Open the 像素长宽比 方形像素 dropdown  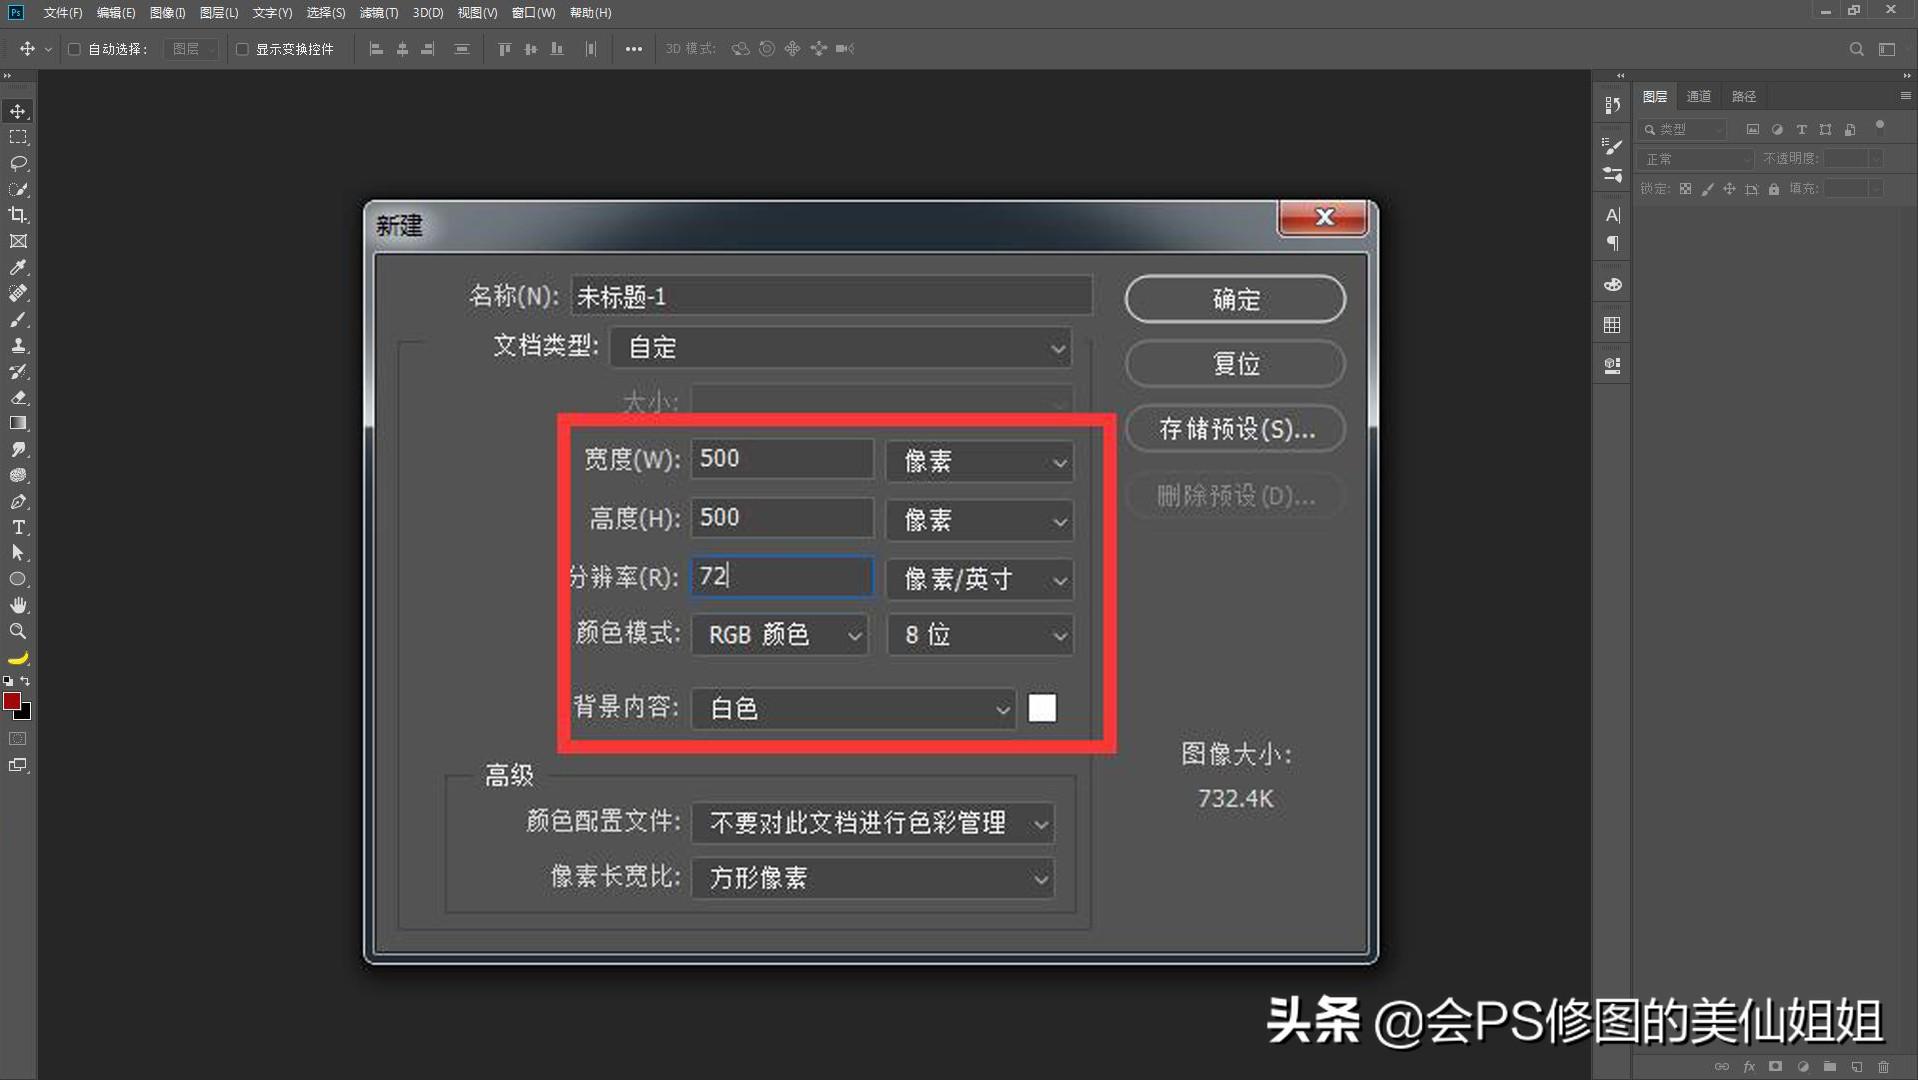(873, 878)
